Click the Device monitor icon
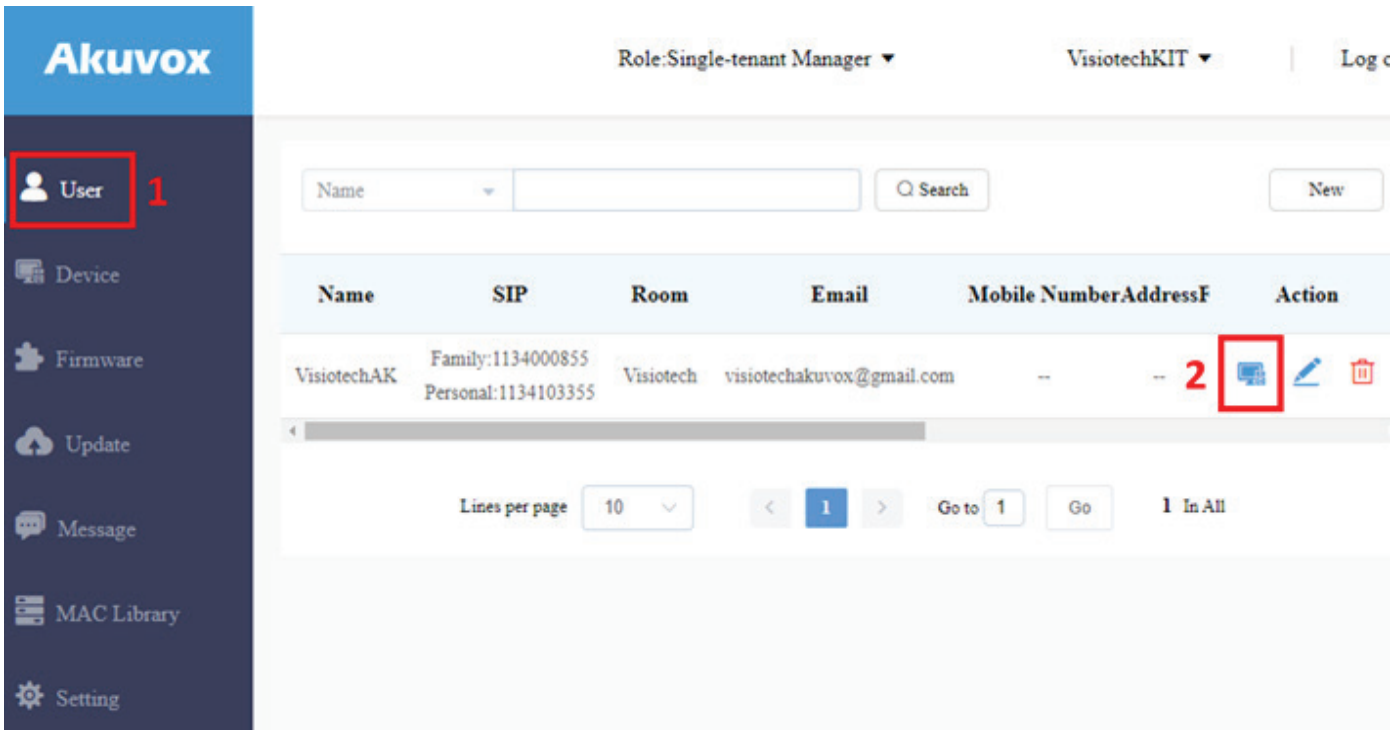The width and height of the screenshot is (1395, 730). (30, 274)
